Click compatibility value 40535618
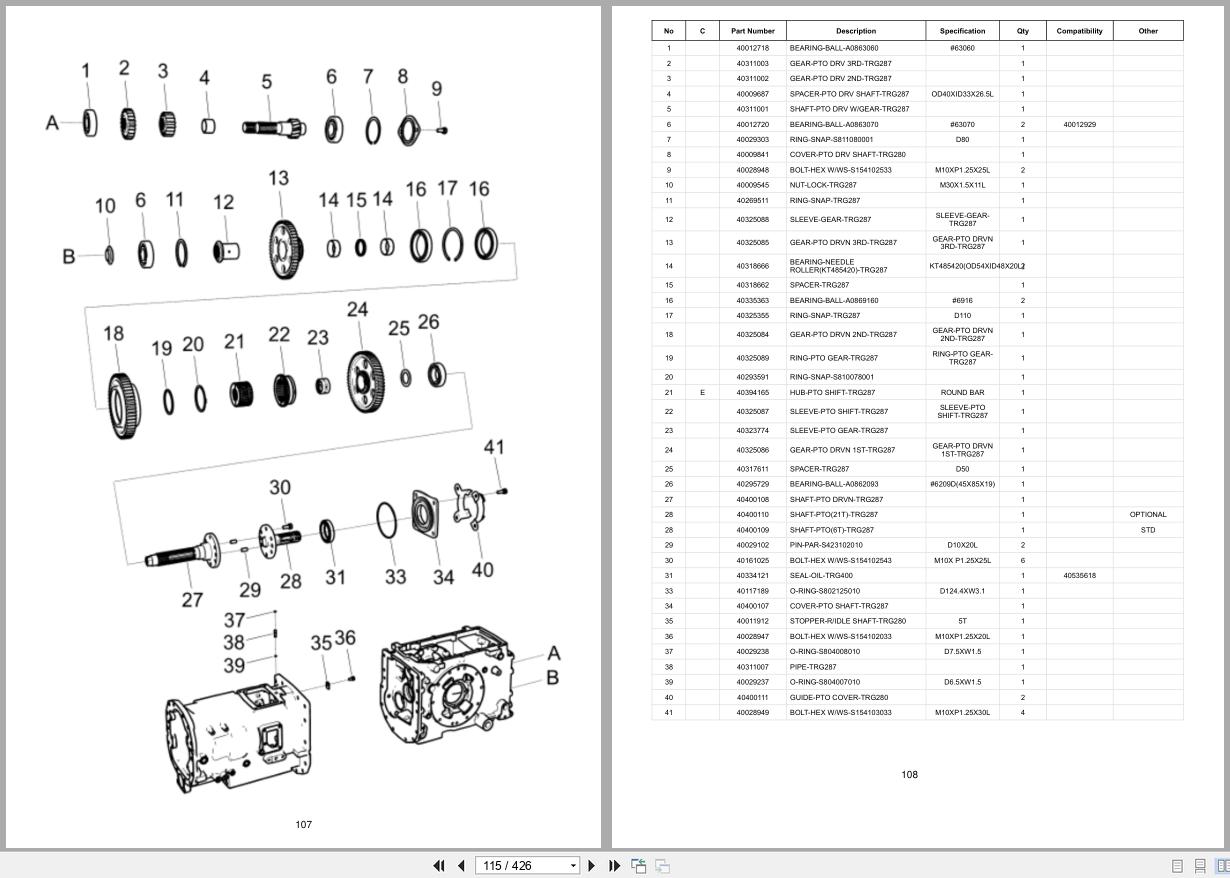This screenshot has width=1230, height=878. point(1080,576)
